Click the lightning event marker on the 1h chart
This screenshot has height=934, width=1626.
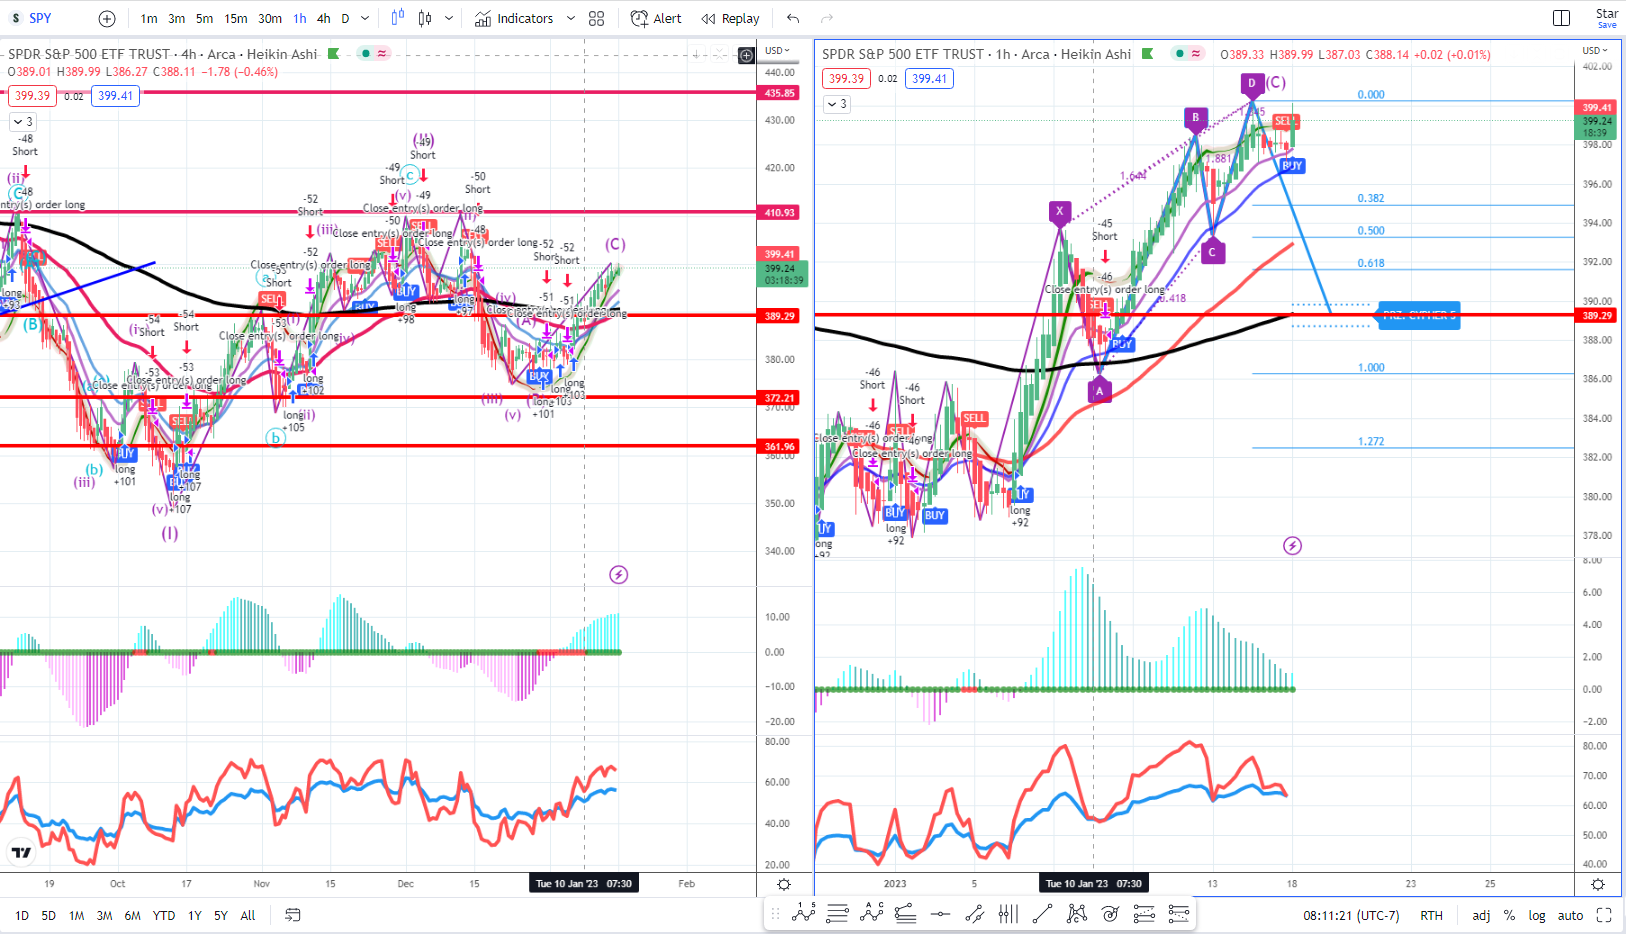coord(1293,546)
